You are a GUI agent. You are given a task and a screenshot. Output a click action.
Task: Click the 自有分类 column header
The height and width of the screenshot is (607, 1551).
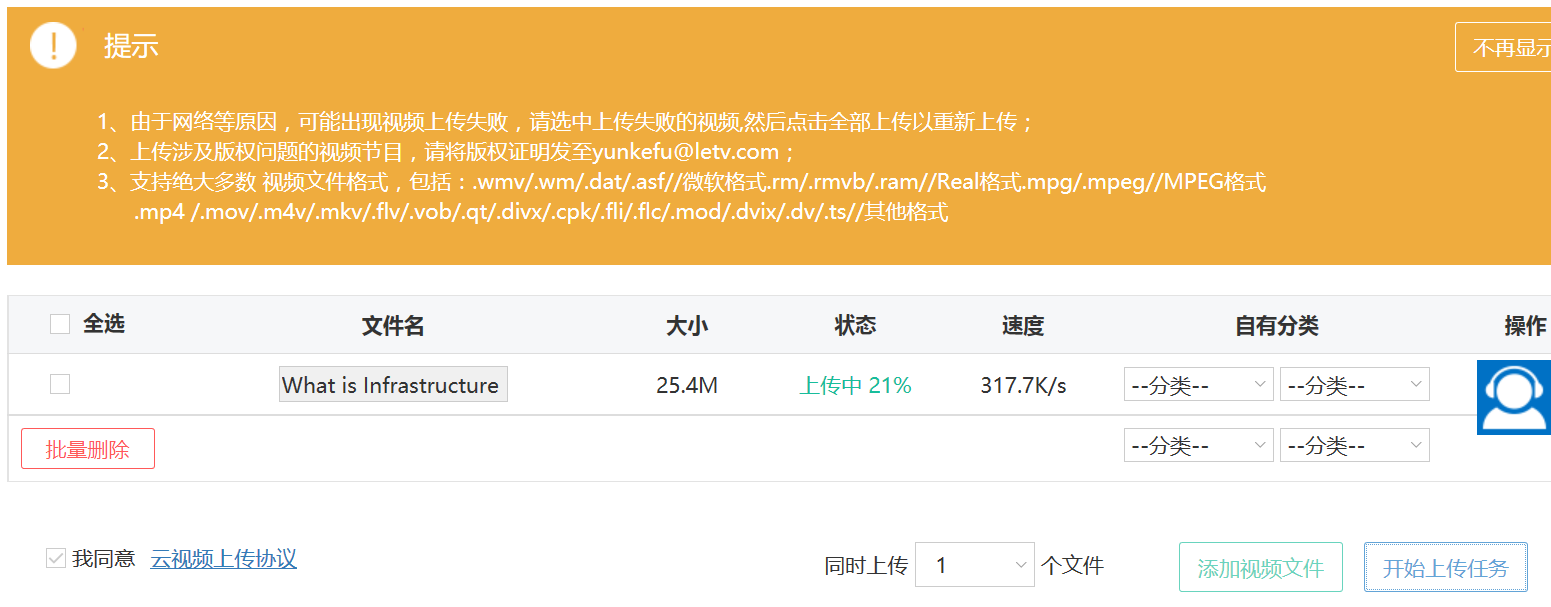[x=1277, y=325]
